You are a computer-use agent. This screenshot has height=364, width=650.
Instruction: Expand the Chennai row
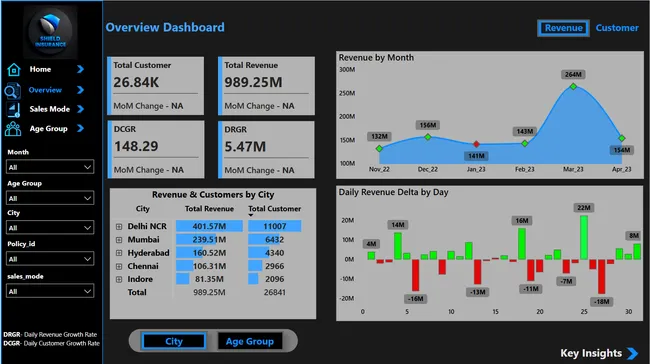[119, 266]
